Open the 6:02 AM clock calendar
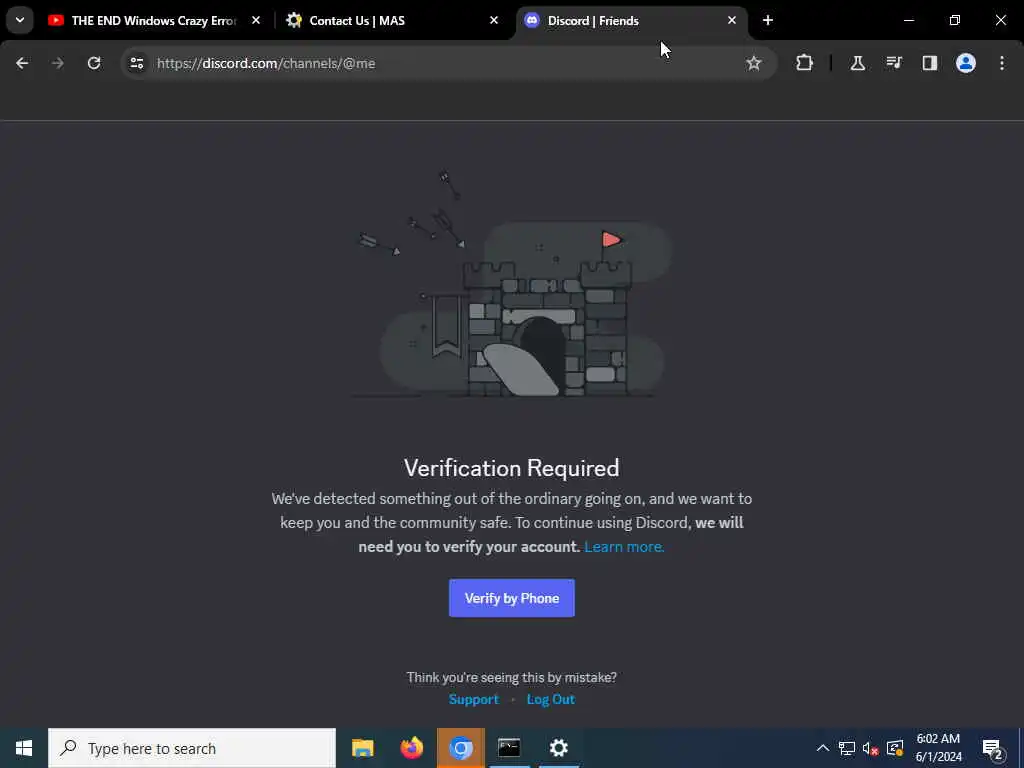This screenshot has width=1024, height=768. point(938,748)
